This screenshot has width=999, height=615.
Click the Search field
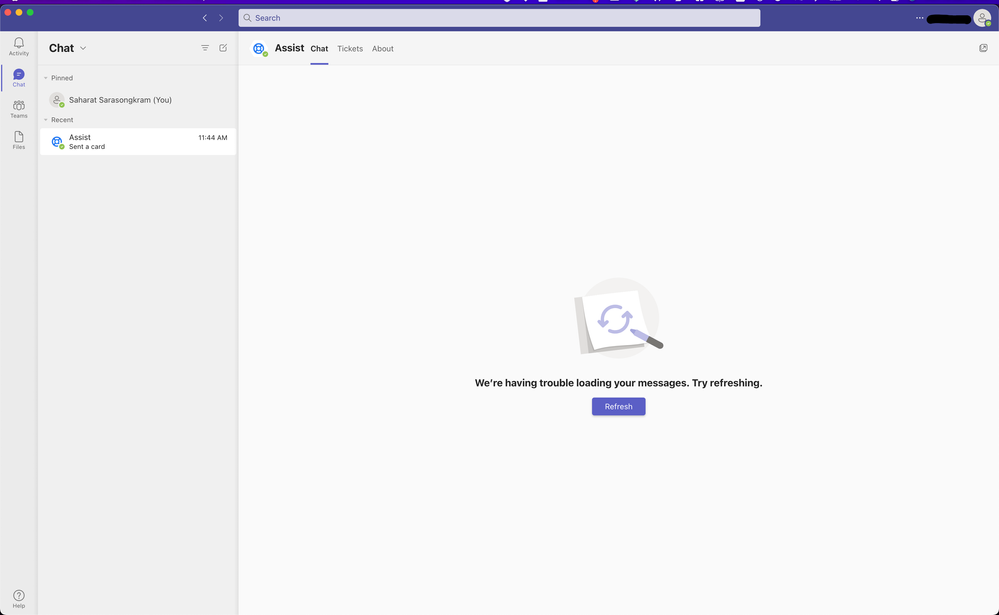tap(499, 18)
